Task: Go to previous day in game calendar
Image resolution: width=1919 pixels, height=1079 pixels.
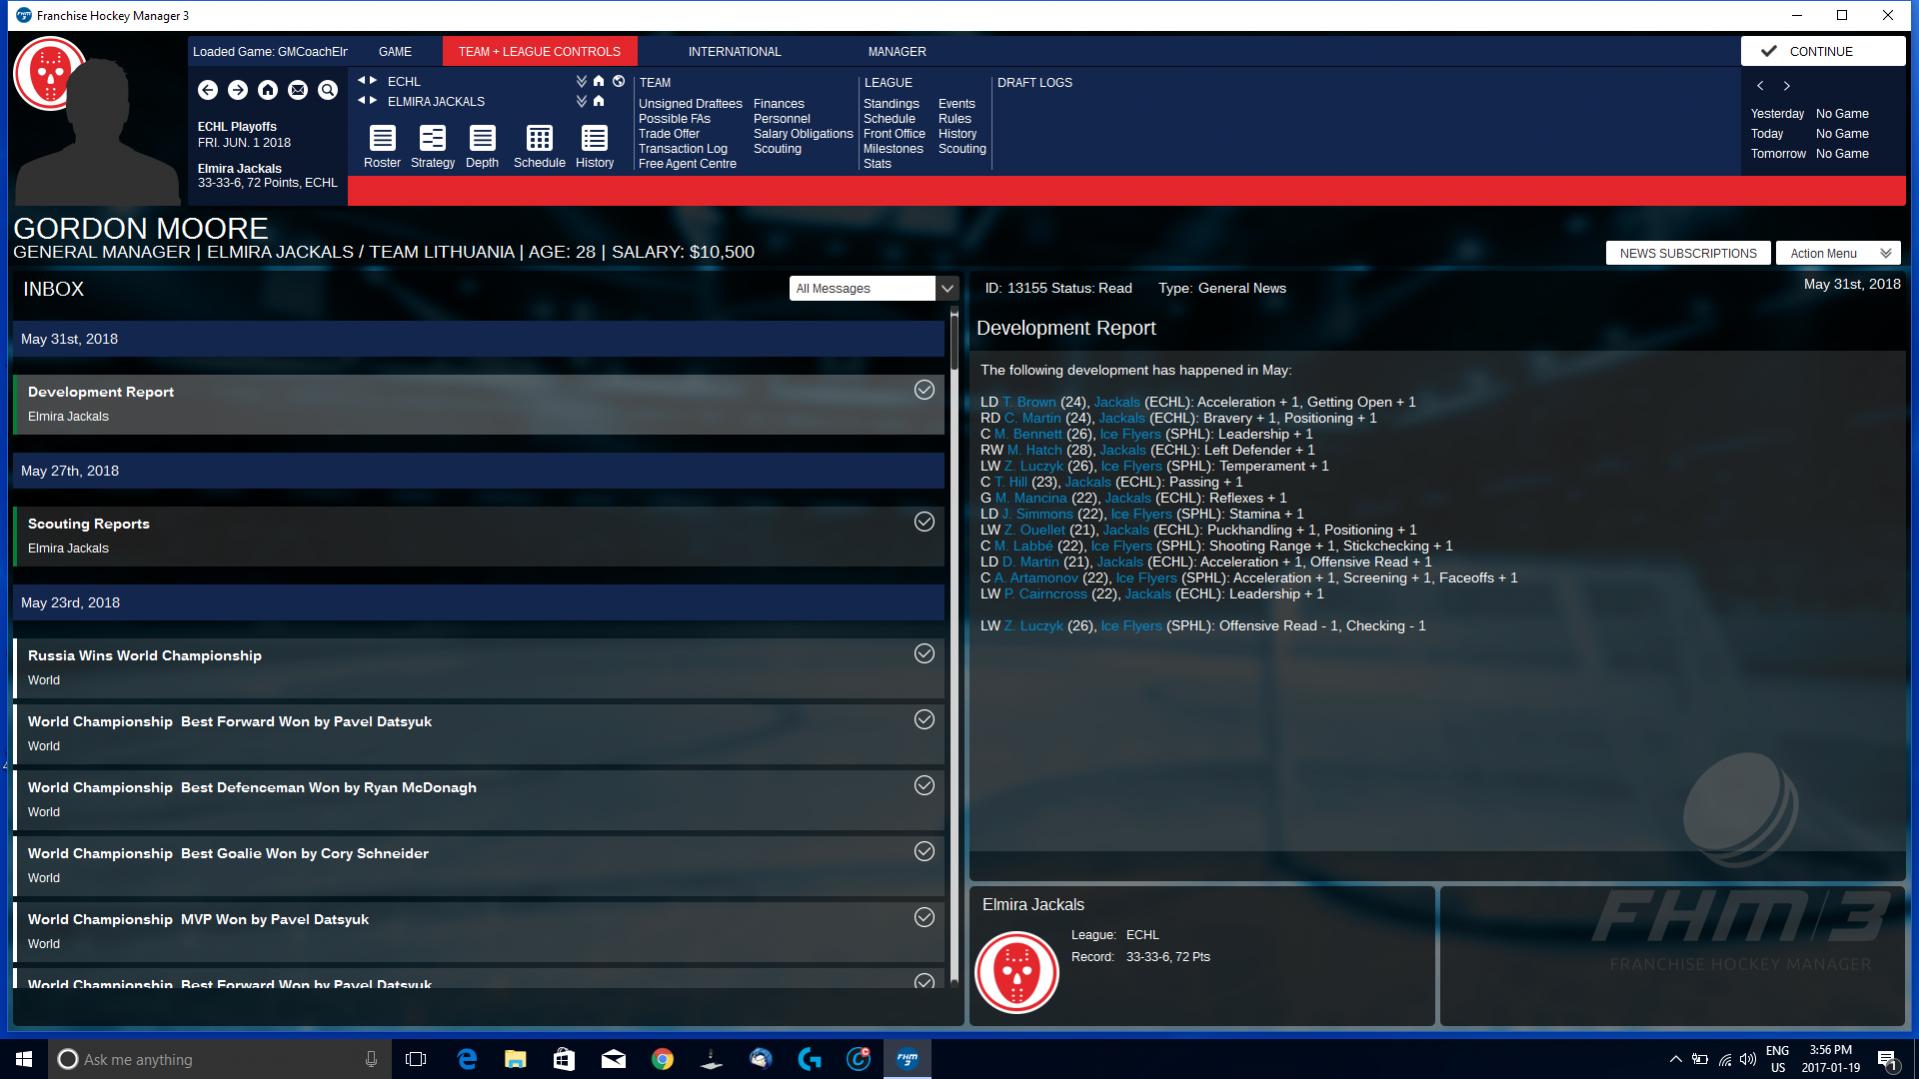Action: (x=1760, y=86)
